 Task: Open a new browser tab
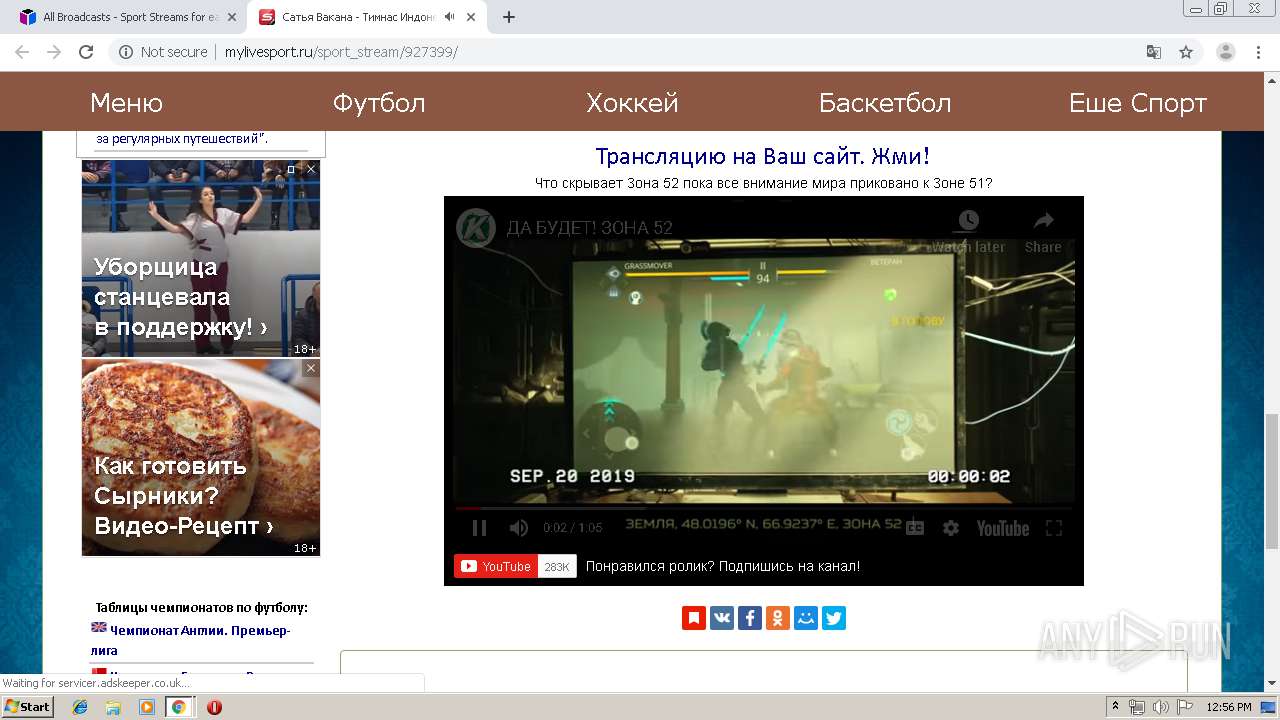(x=508, y=17)
